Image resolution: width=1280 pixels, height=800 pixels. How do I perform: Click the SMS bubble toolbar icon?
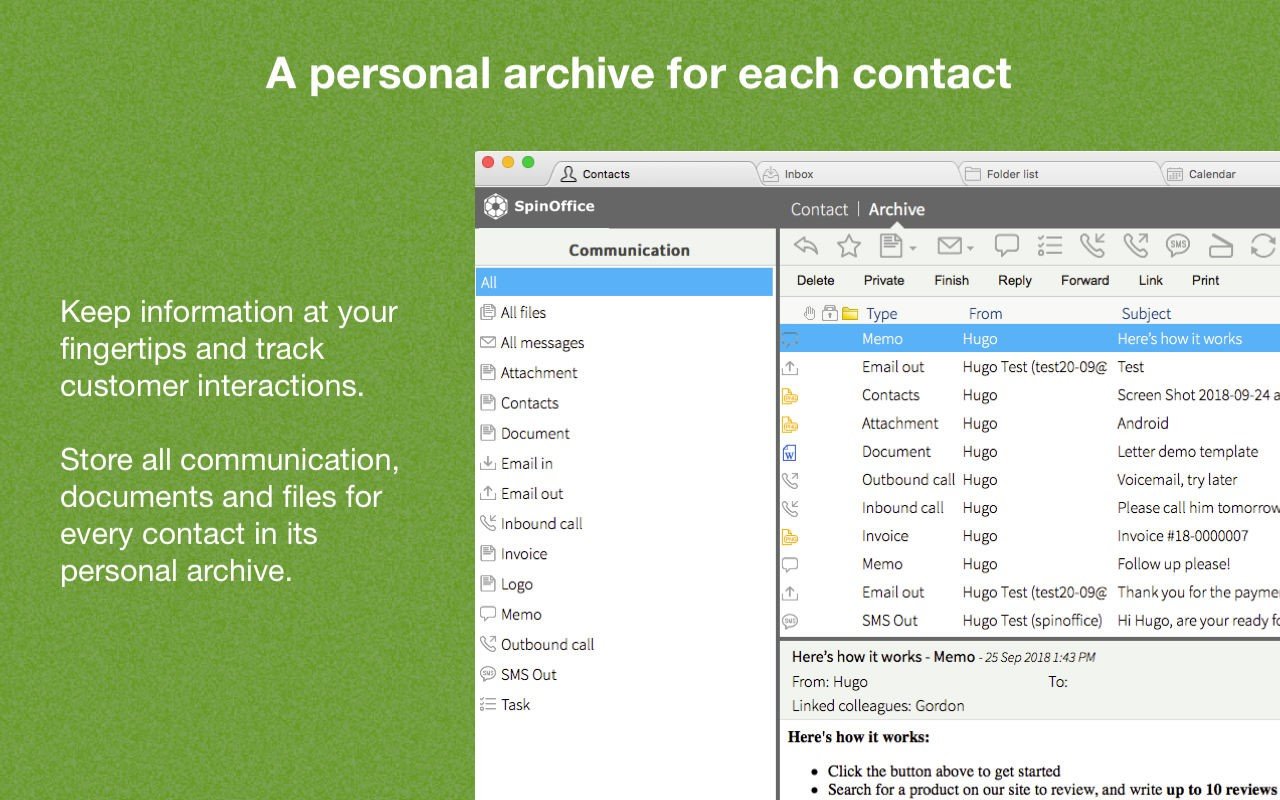1178,245
